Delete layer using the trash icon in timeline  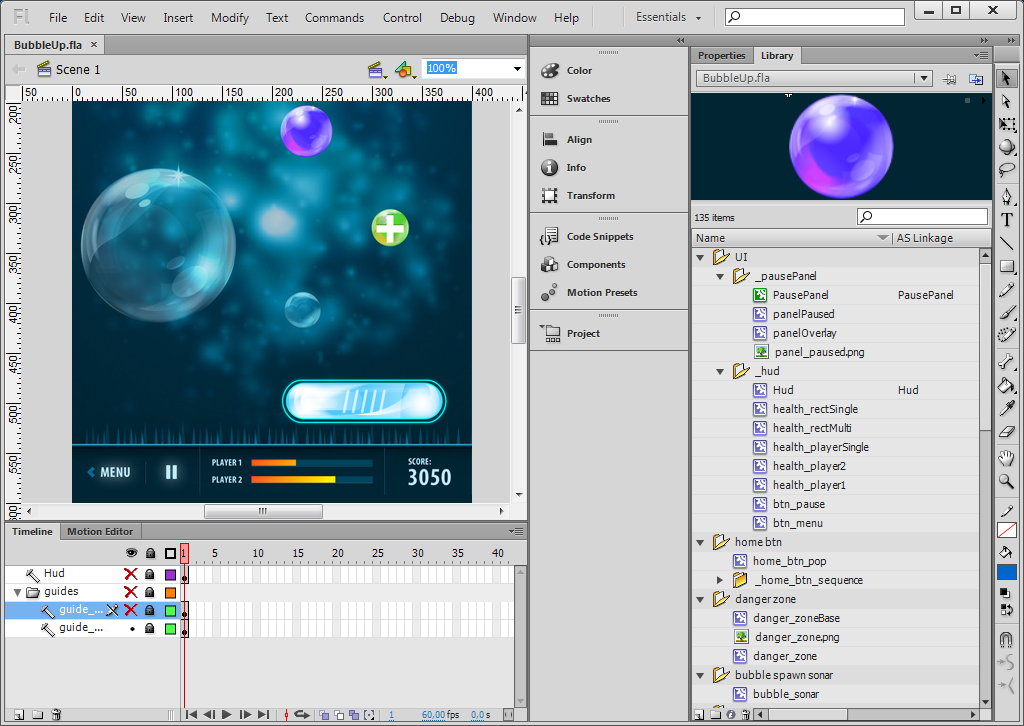tap(57, 714)
